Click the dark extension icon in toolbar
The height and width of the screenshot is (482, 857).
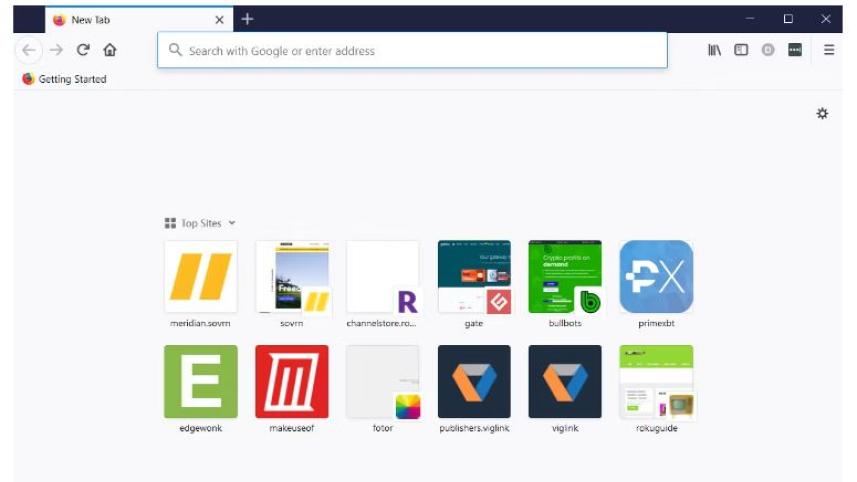click(795, 50)
